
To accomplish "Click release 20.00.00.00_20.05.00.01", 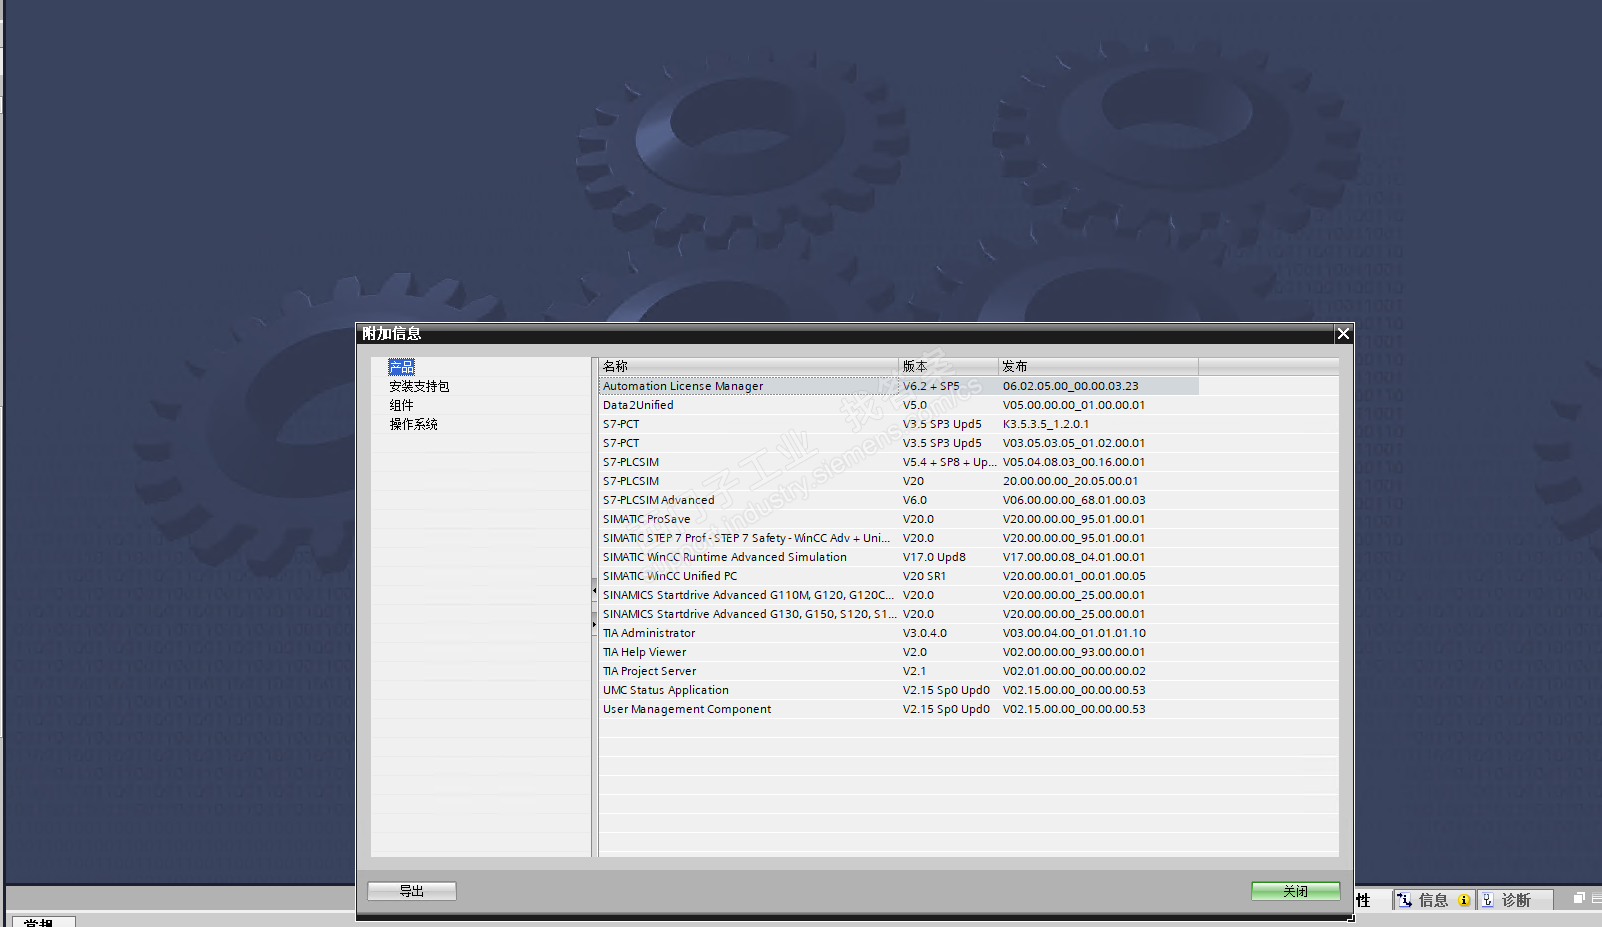I will [1071, 481].
